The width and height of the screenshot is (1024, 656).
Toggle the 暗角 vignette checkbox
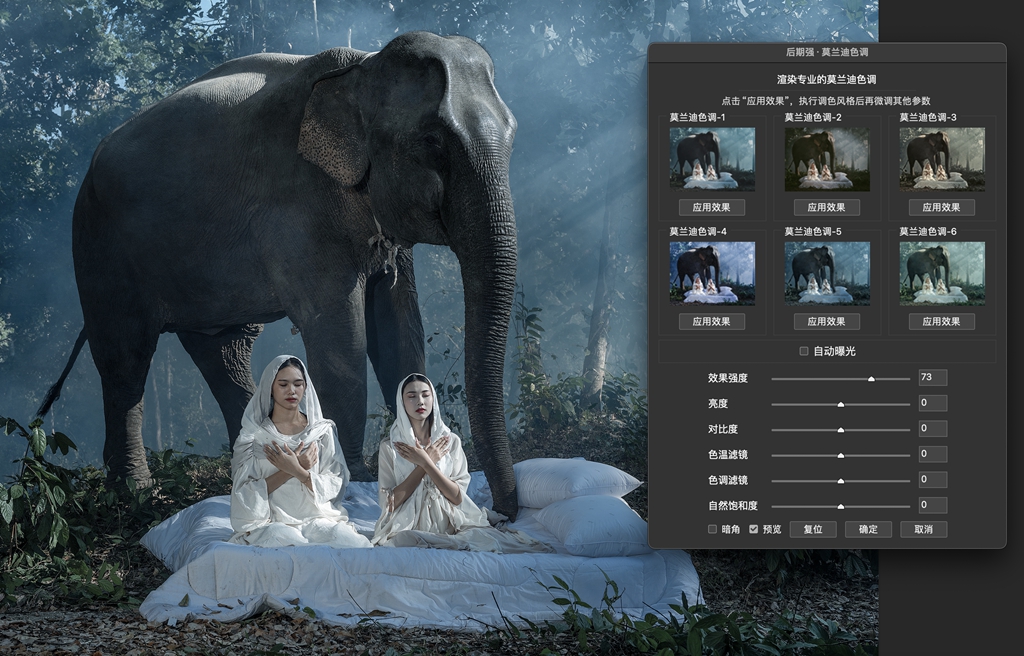tap(713, 529)
